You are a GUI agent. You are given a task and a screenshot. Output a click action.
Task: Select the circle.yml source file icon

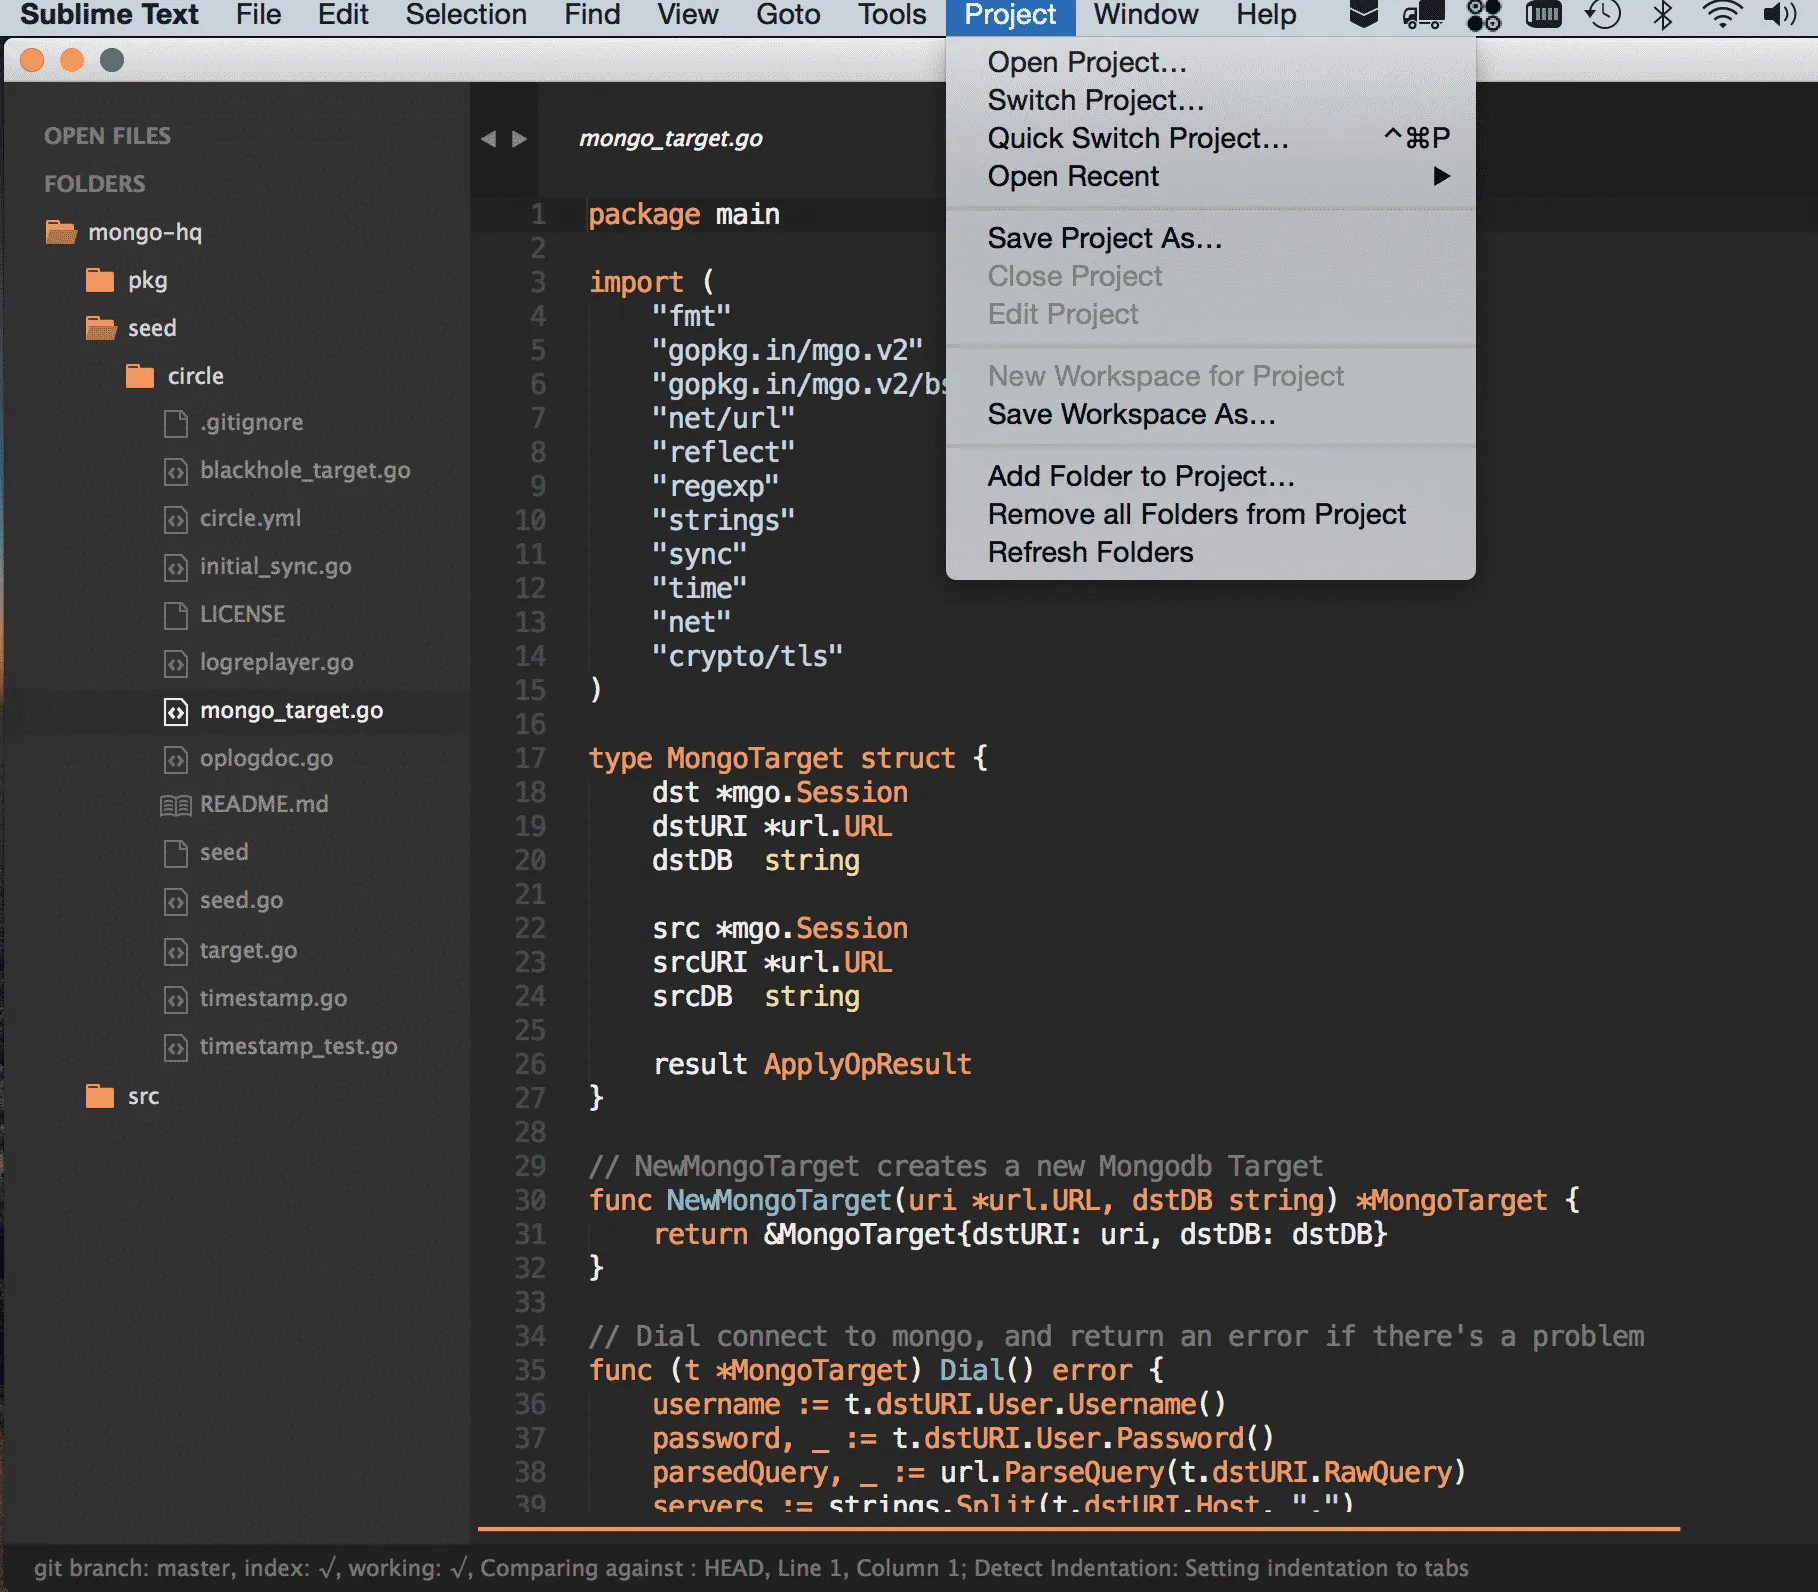(x=175, y=518)
